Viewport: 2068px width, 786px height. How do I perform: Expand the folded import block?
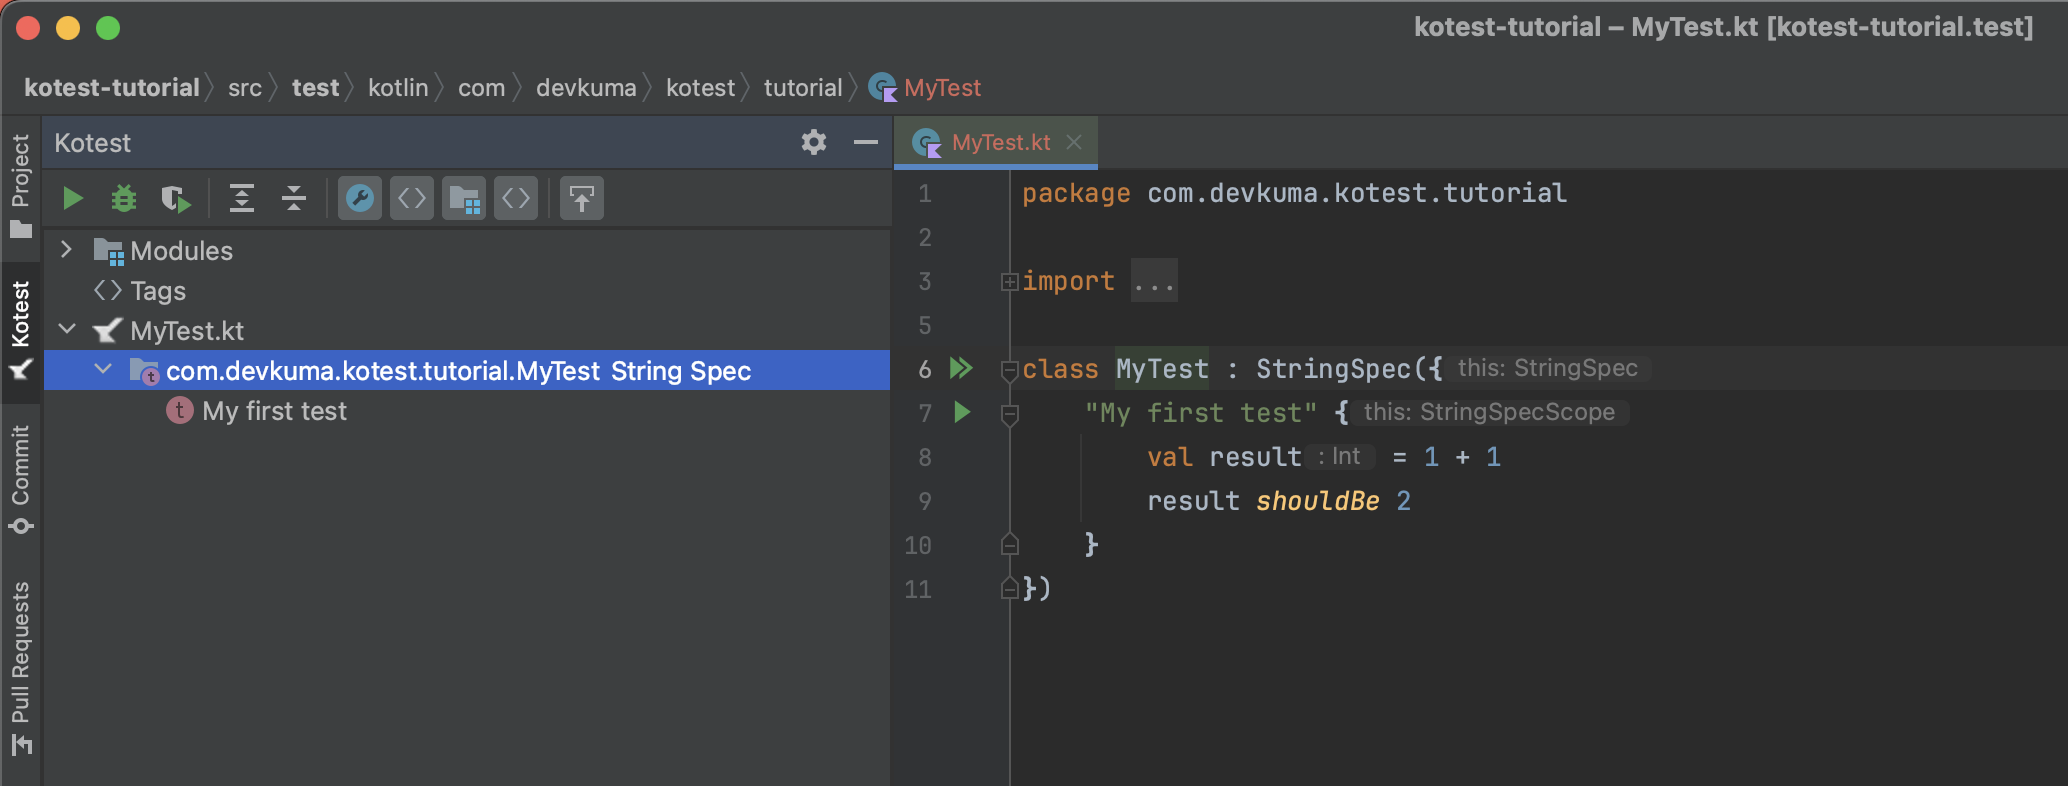1009,282
